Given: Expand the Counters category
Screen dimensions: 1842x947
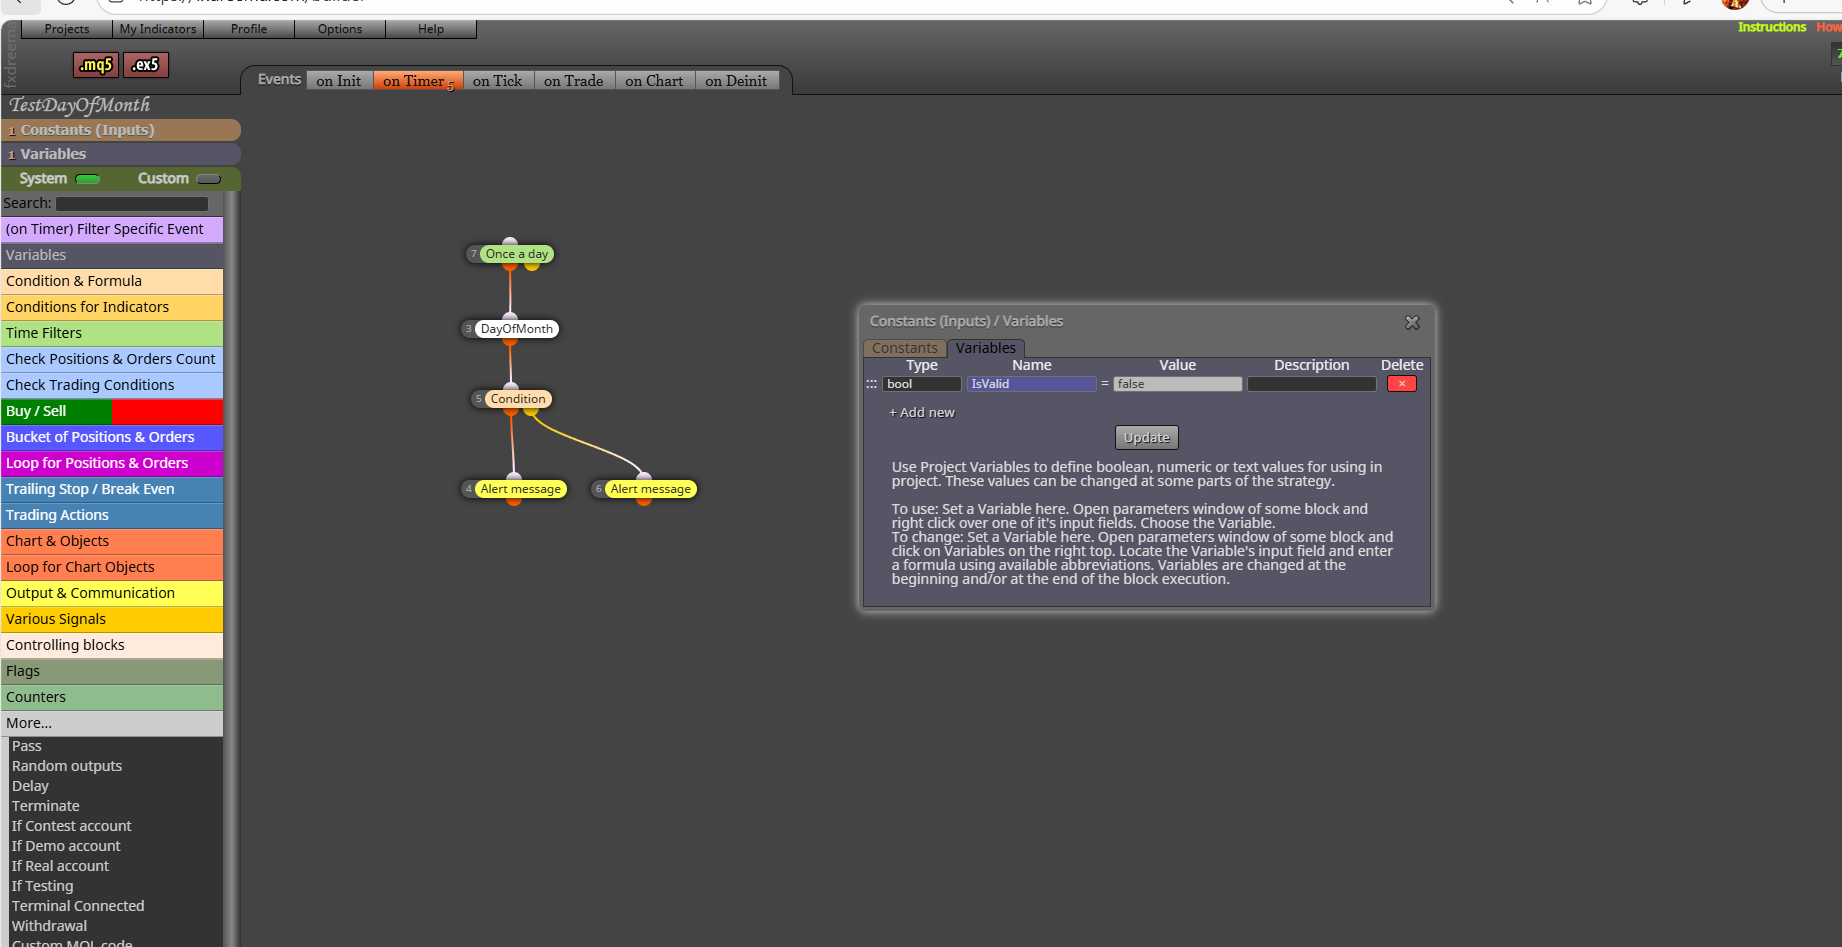Looking at the screenshot, I should [112, 697].
